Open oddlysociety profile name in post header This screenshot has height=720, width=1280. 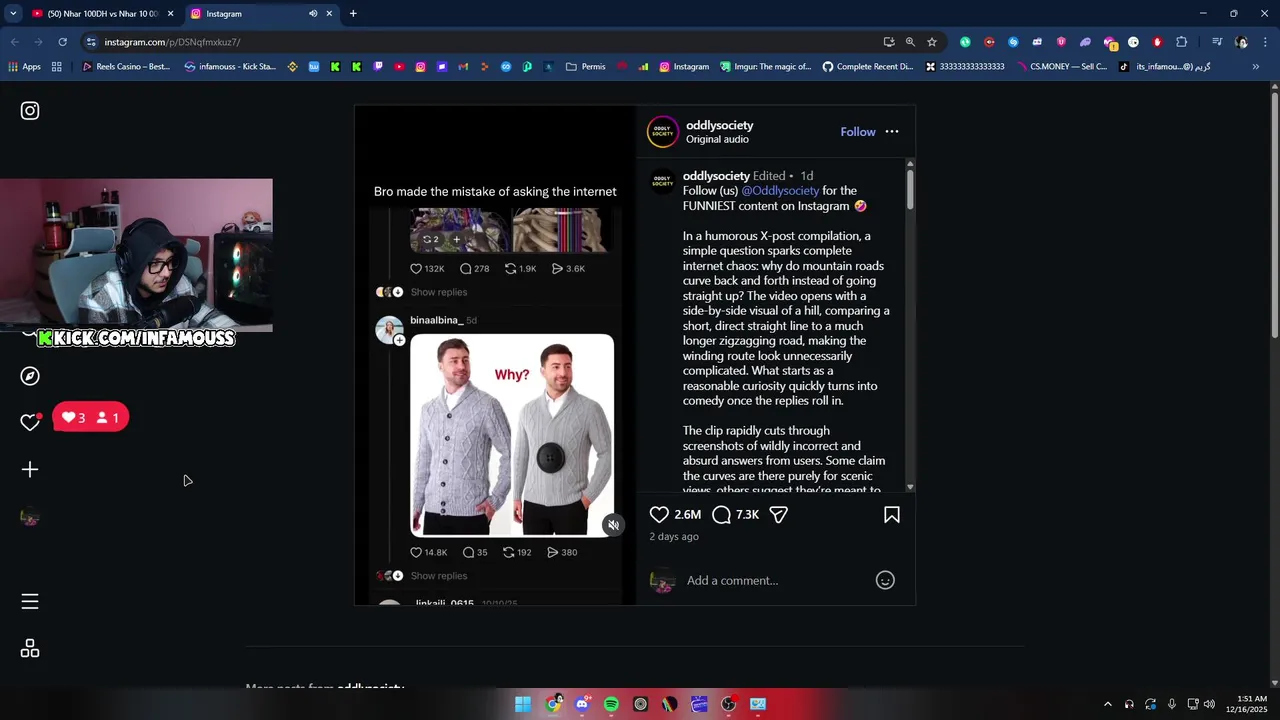click(x=719, y=125)
